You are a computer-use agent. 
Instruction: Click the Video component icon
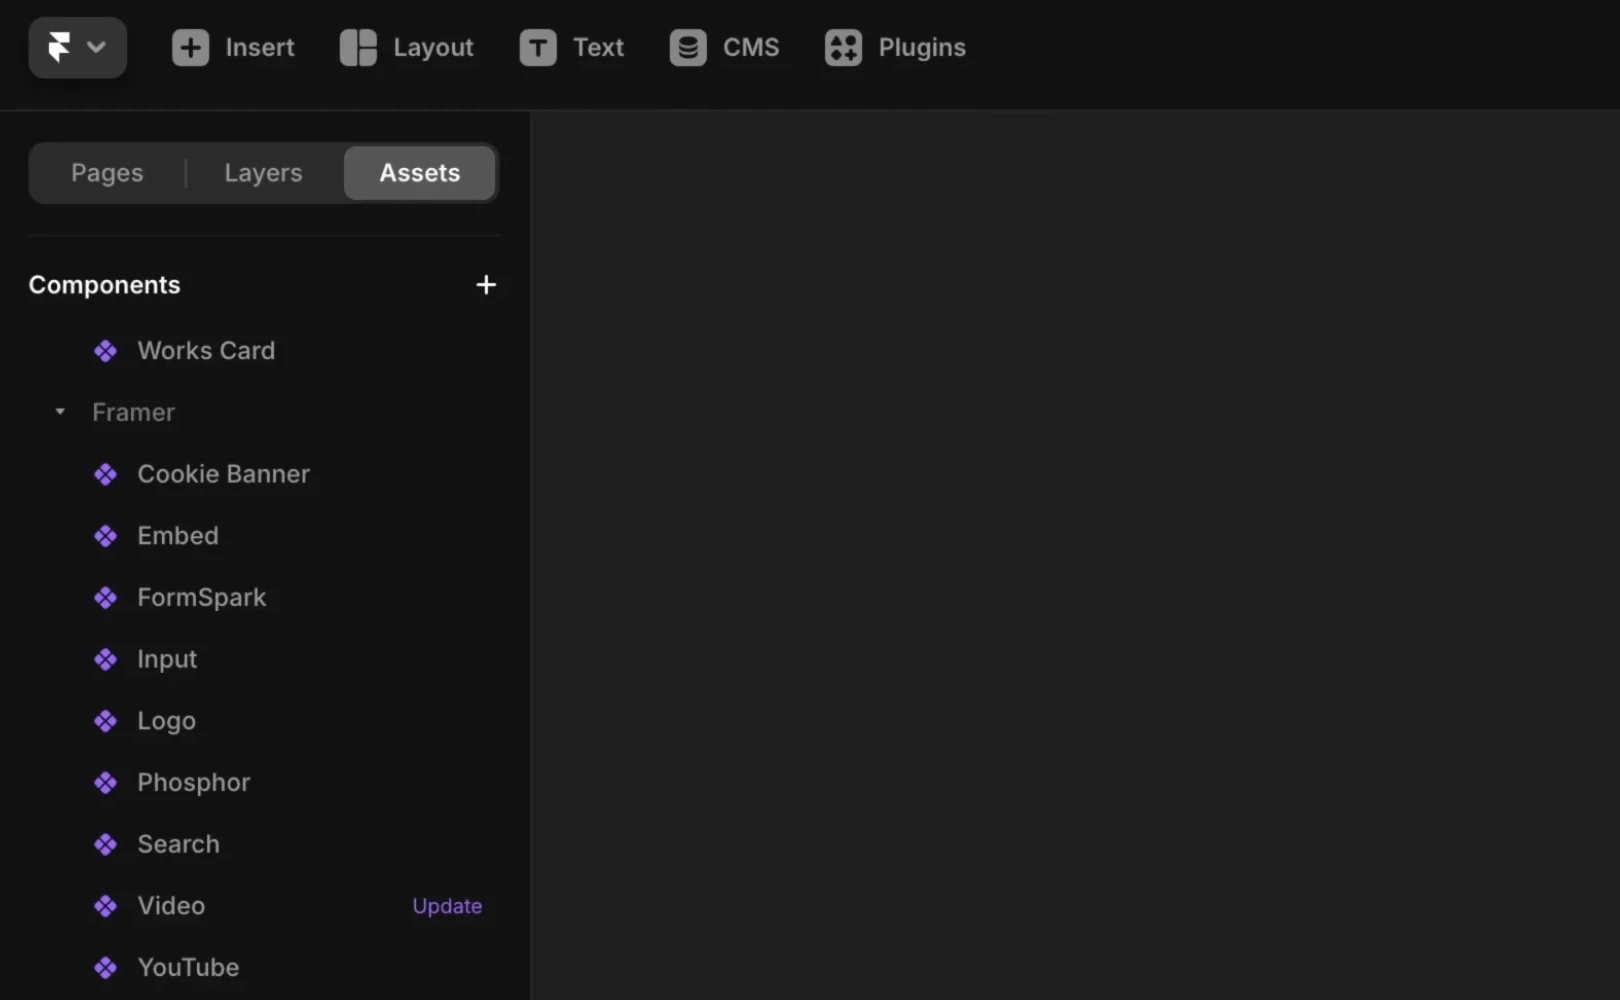coord(105,906)
